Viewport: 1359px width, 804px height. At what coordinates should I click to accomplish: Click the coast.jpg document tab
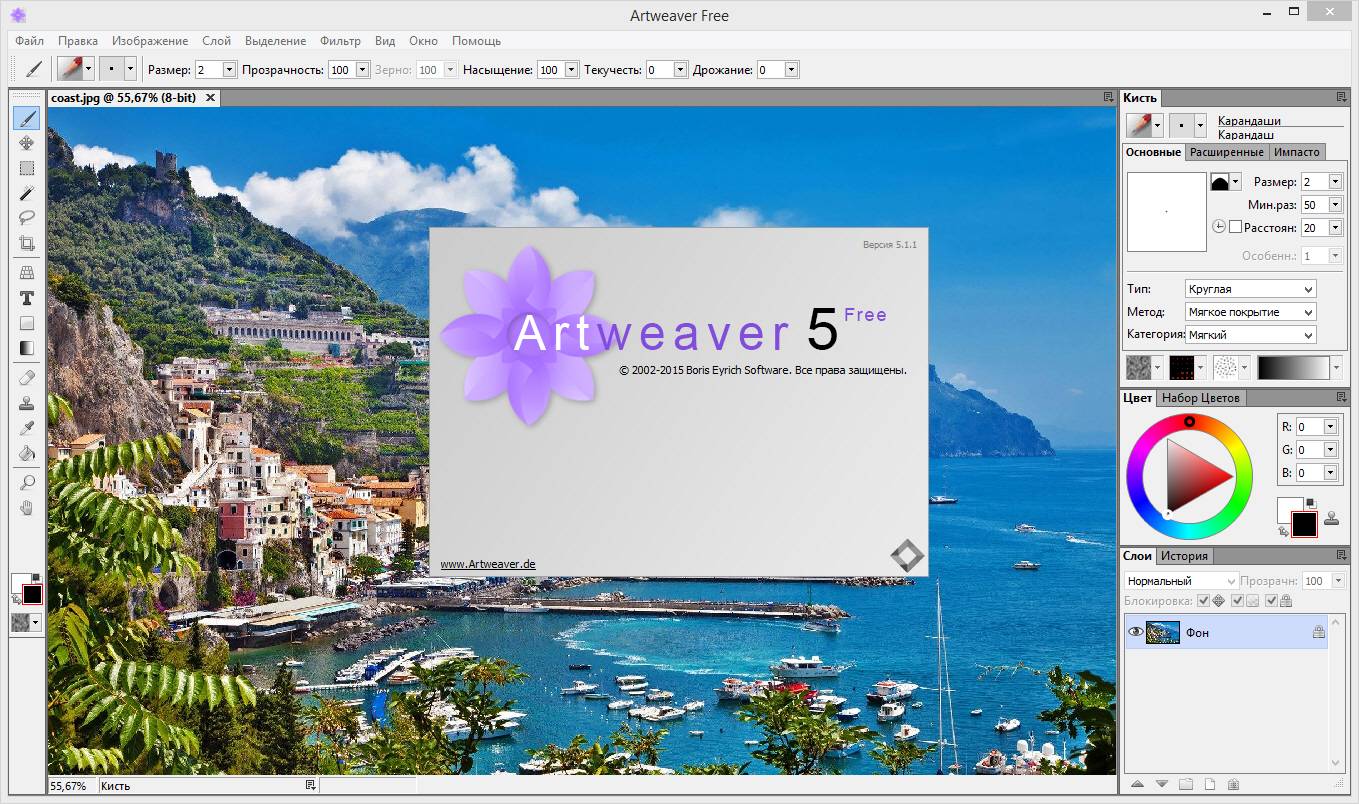point(132,98)
